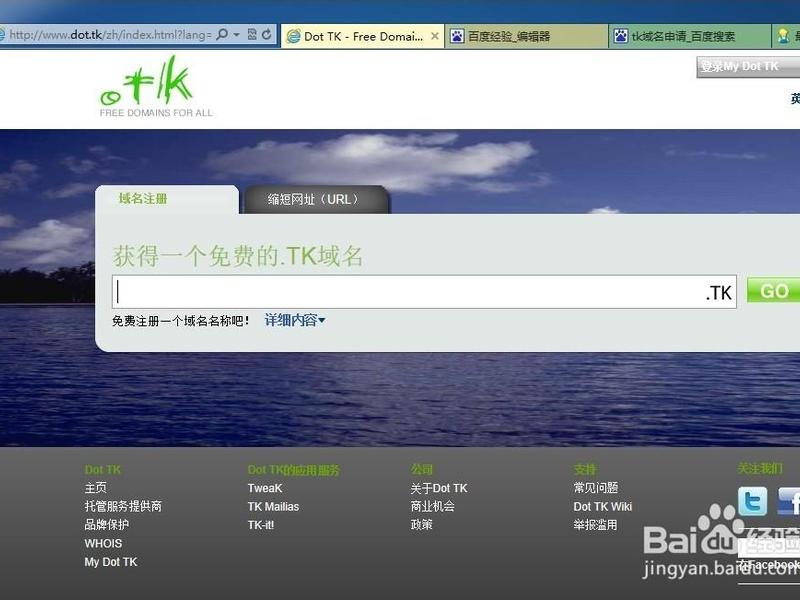Image resolution: width=800 pixels, height=600 pixels.
Task: Click the address bar search magnifier icon
Action: click(x=222, y=35)
